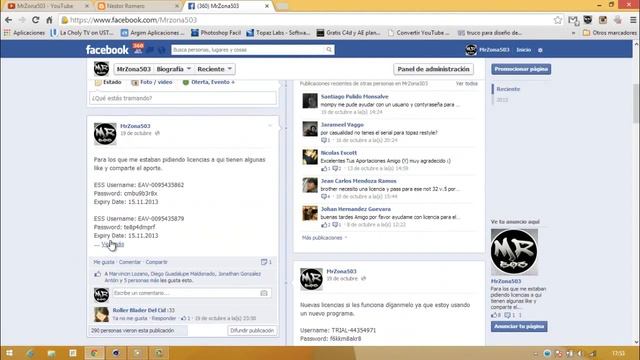The height and width of the screenshot is (360, 640).
Task: Open Roller Blader Del Cid commenter name
Action: [139, 310]
